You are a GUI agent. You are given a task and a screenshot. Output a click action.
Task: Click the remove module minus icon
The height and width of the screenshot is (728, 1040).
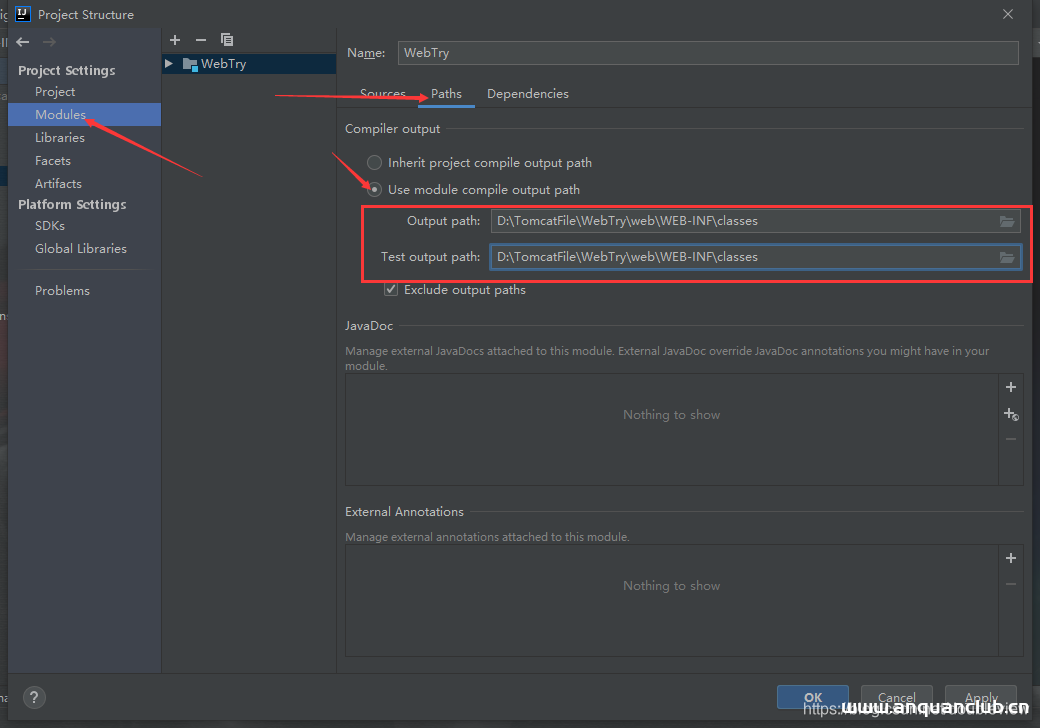(x=201, y=40)
